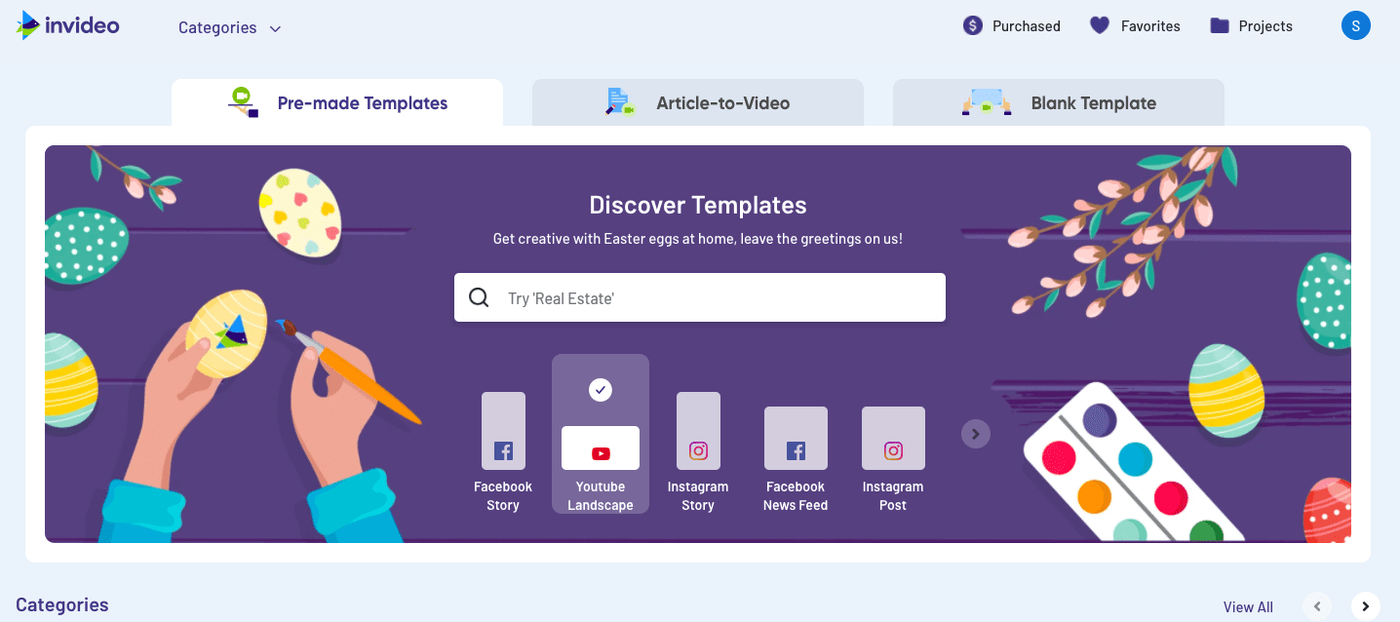The height and width of the screenshot is (622, 1400).
Task: Click the InVideo logo
Action: tap(68, 26)
